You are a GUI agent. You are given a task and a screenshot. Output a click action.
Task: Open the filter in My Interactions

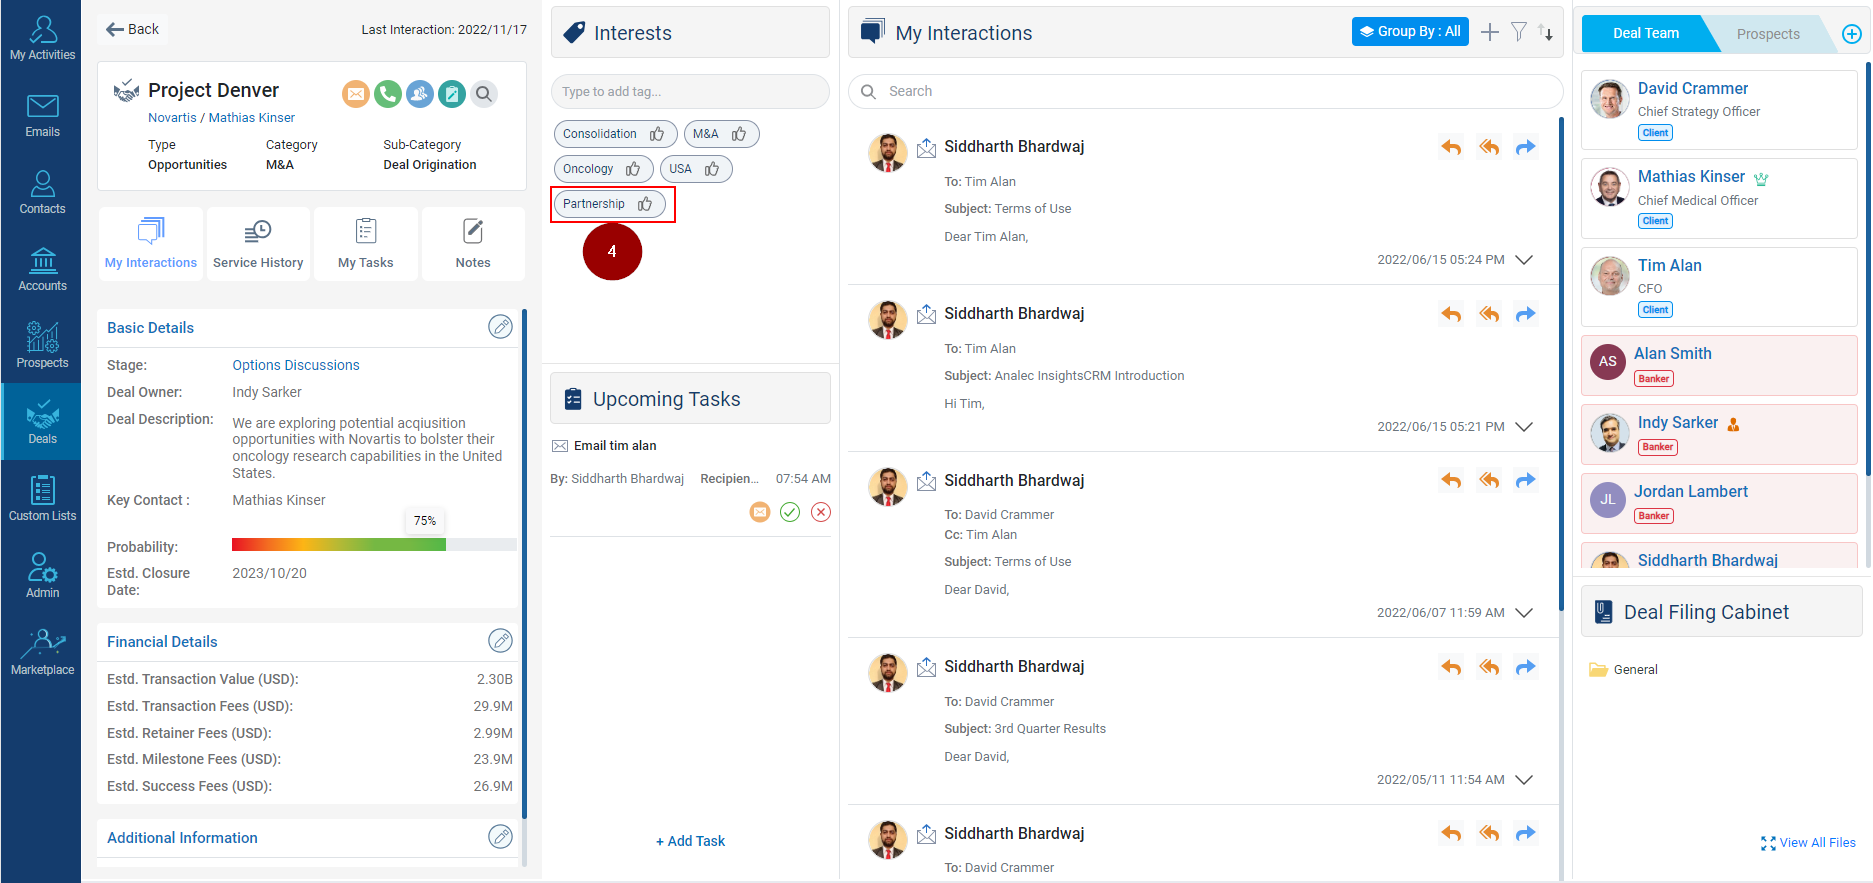coord(1519,32)
